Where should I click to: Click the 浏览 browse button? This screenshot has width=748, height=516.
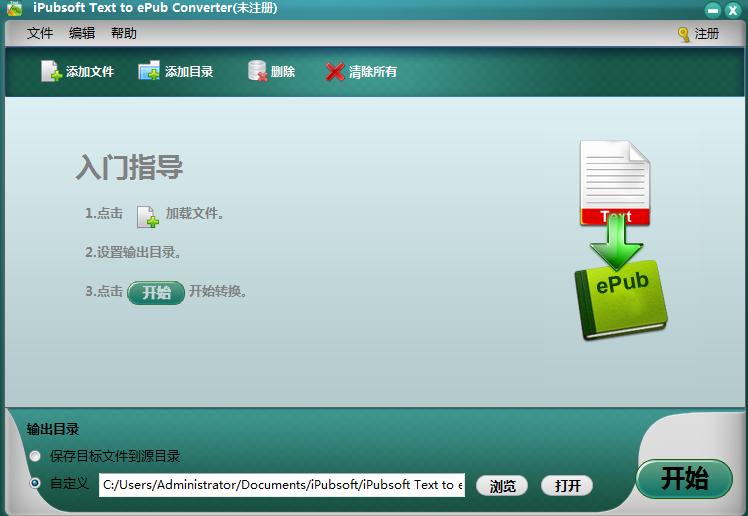click(x=502, y=486)
